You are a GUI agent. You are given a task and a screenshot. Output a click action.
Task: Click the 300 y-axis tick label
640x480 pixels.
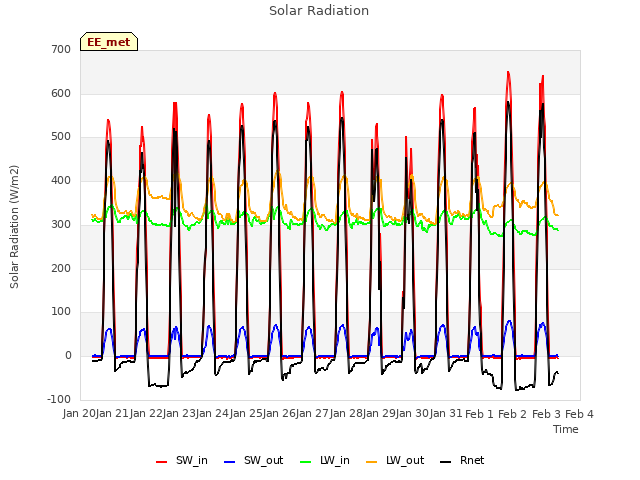pyautogui.click(x=61, y=224)
